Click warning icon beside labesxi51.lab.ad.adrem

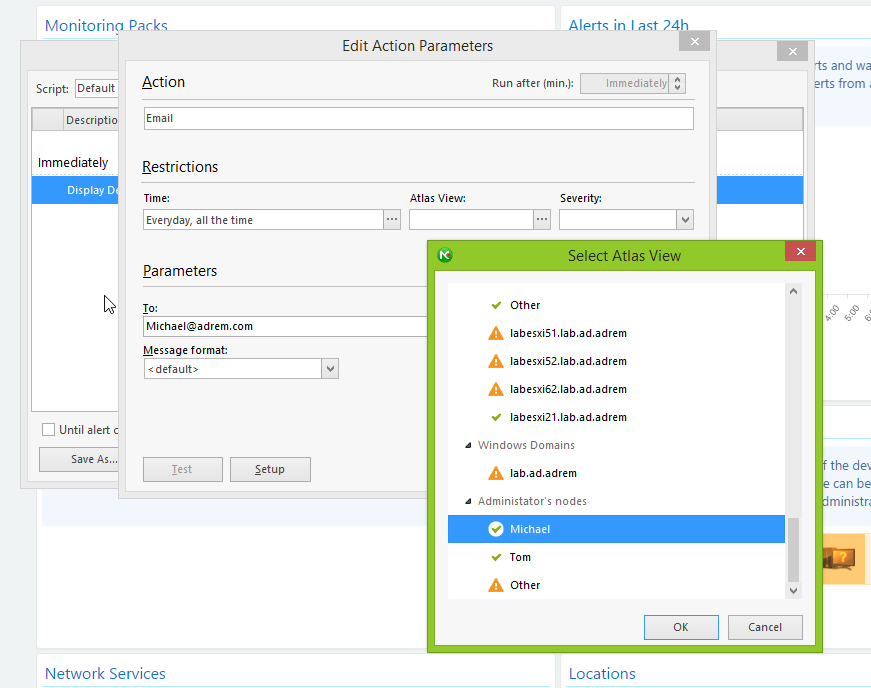point(496,333)
